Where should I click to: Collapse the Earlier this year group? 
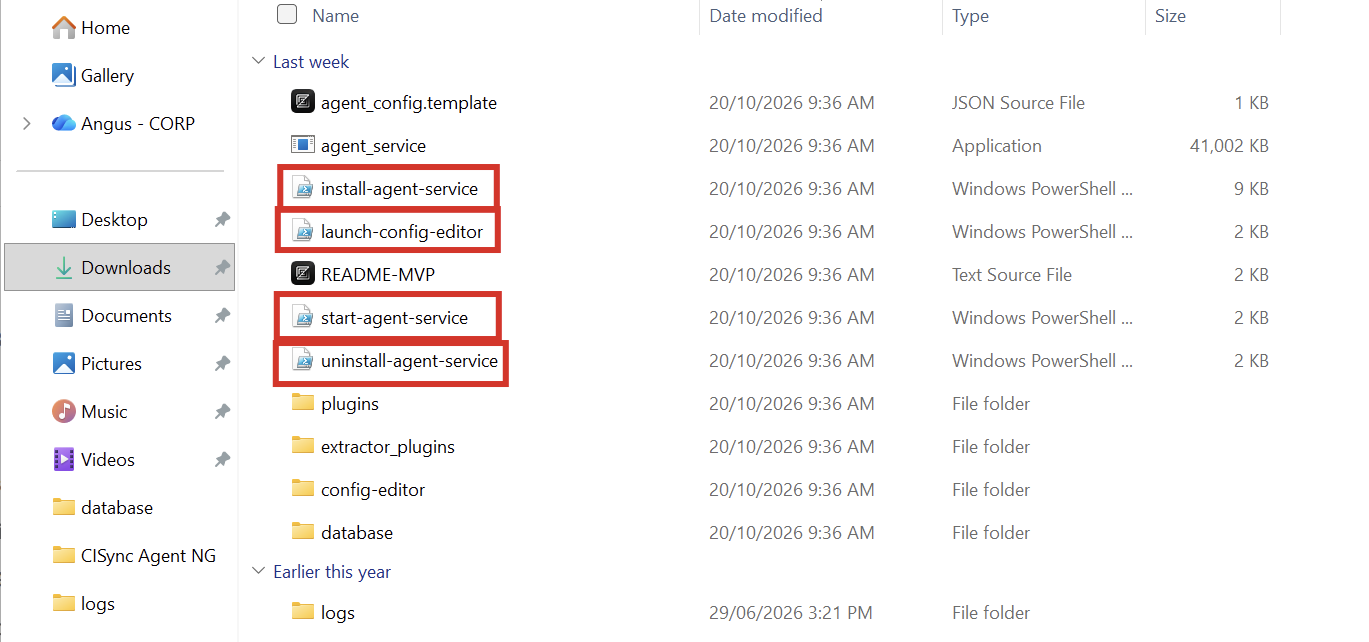click(259, 572)
